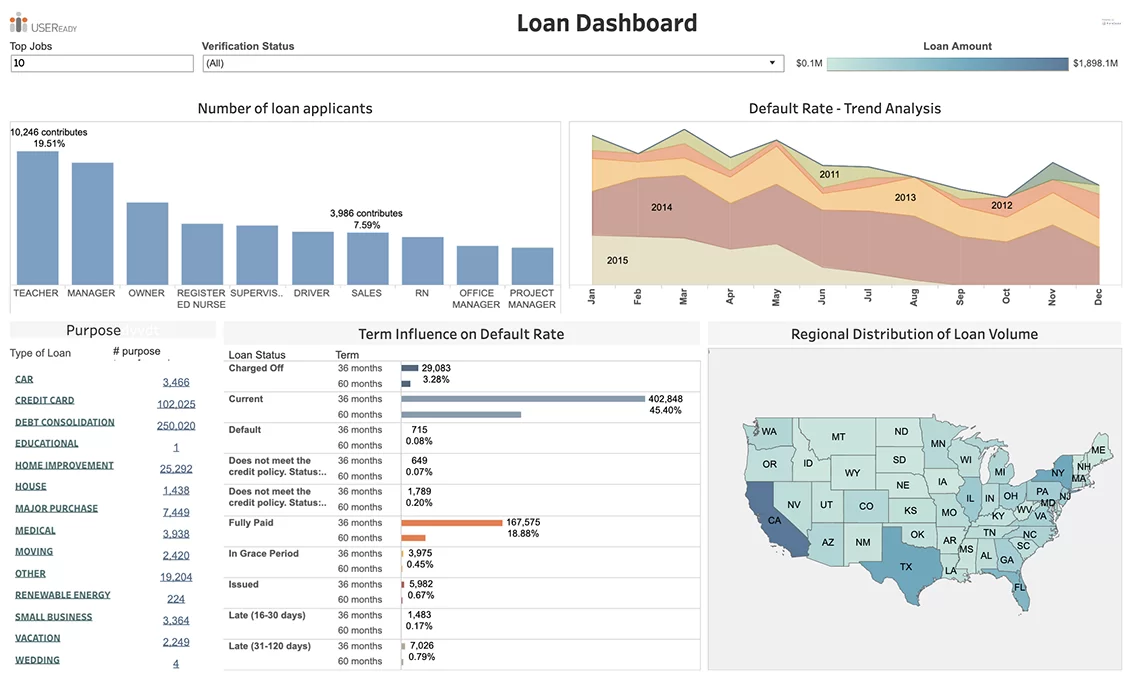The image size is (1134, 680).
Task: Open the MEDICAL loan type link
Action: [x=35, y=531]
